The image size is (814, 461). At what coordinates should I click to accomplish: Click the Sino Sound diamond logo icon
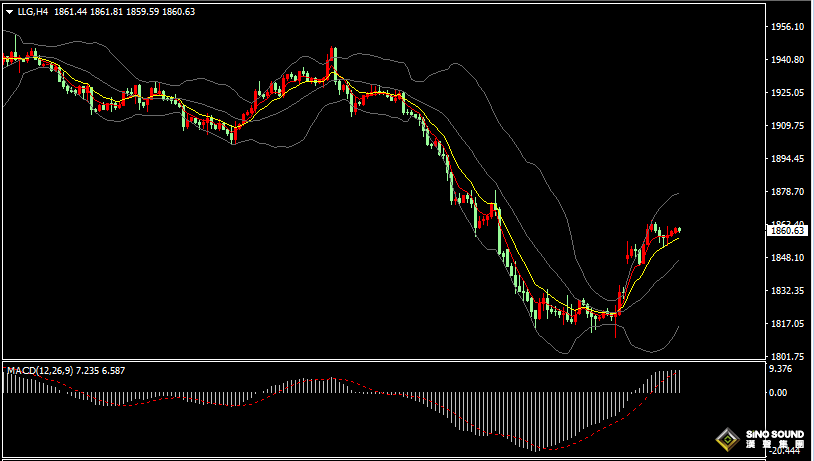(x=727, y=438)
